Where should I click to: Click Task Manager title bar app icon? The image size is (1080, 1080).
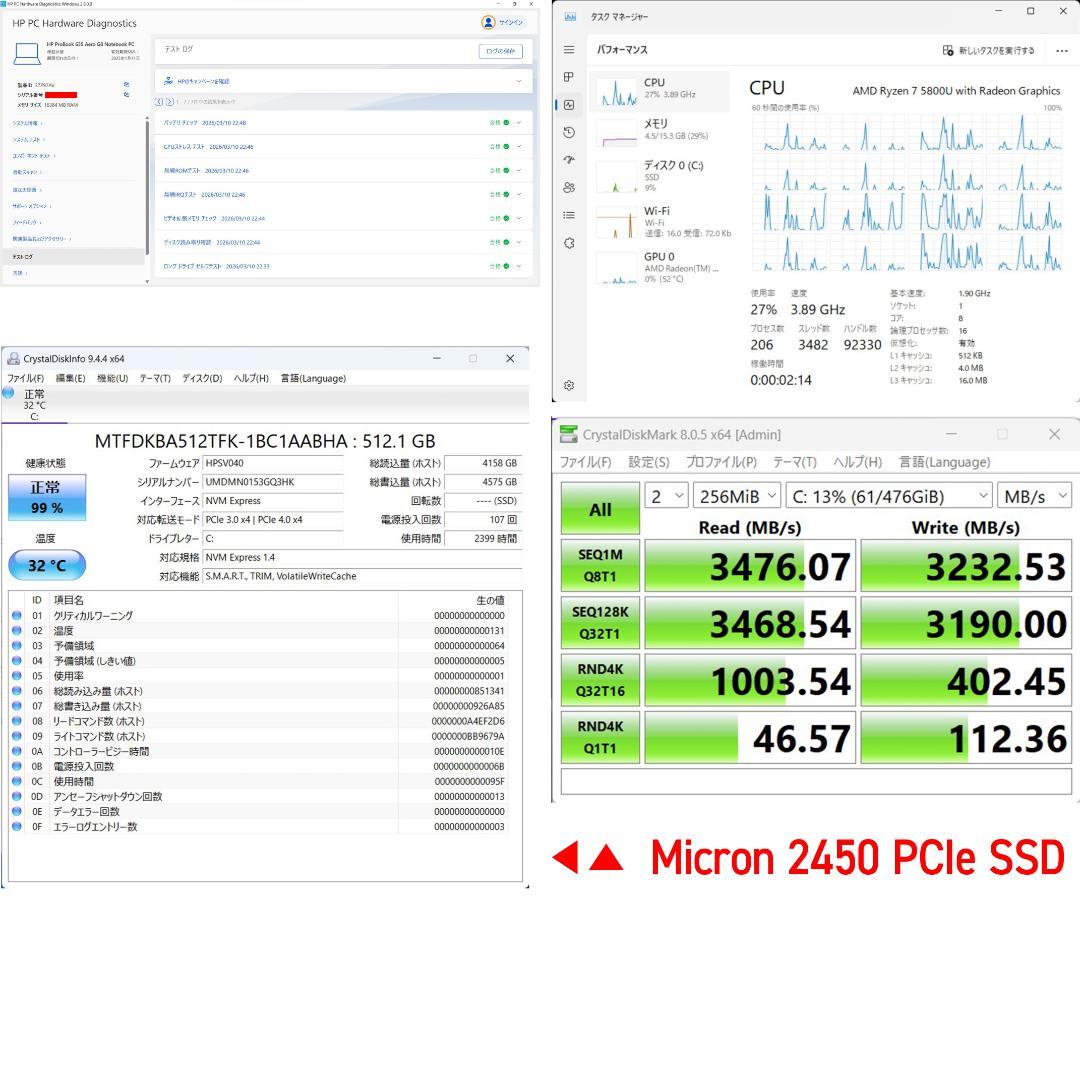570,16
